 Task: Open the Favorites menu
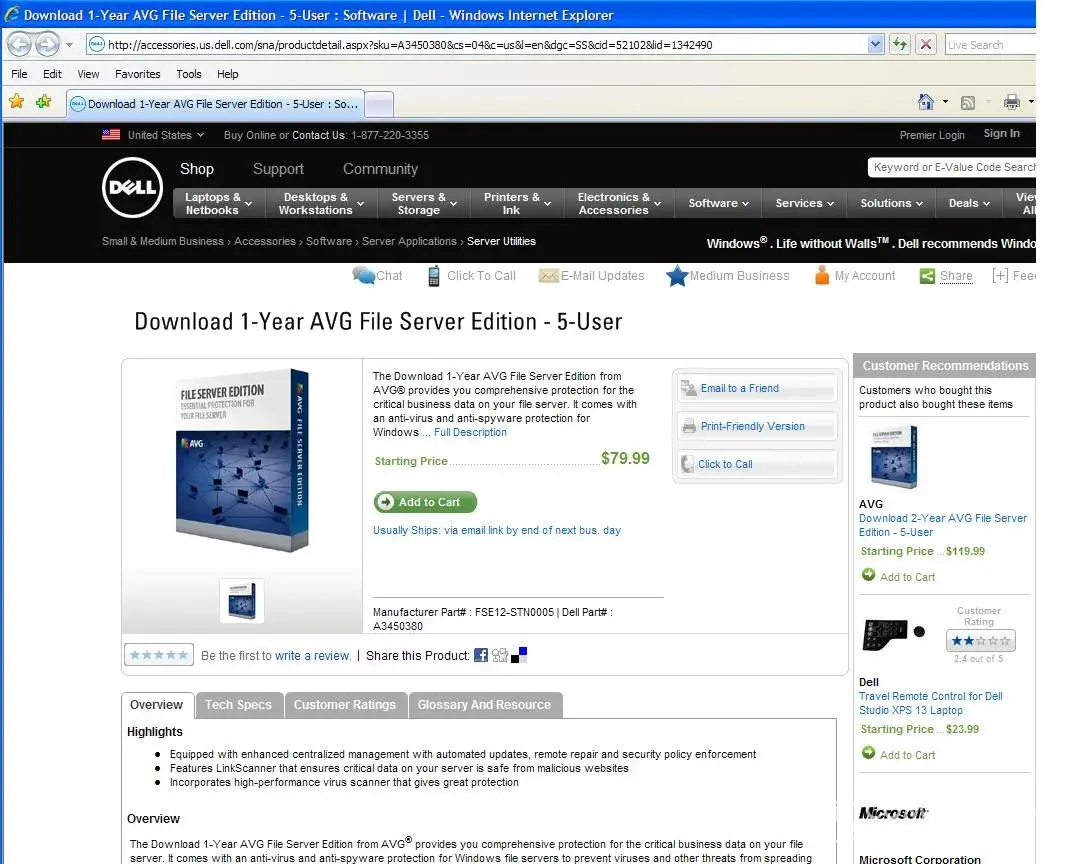pos(137,74)
